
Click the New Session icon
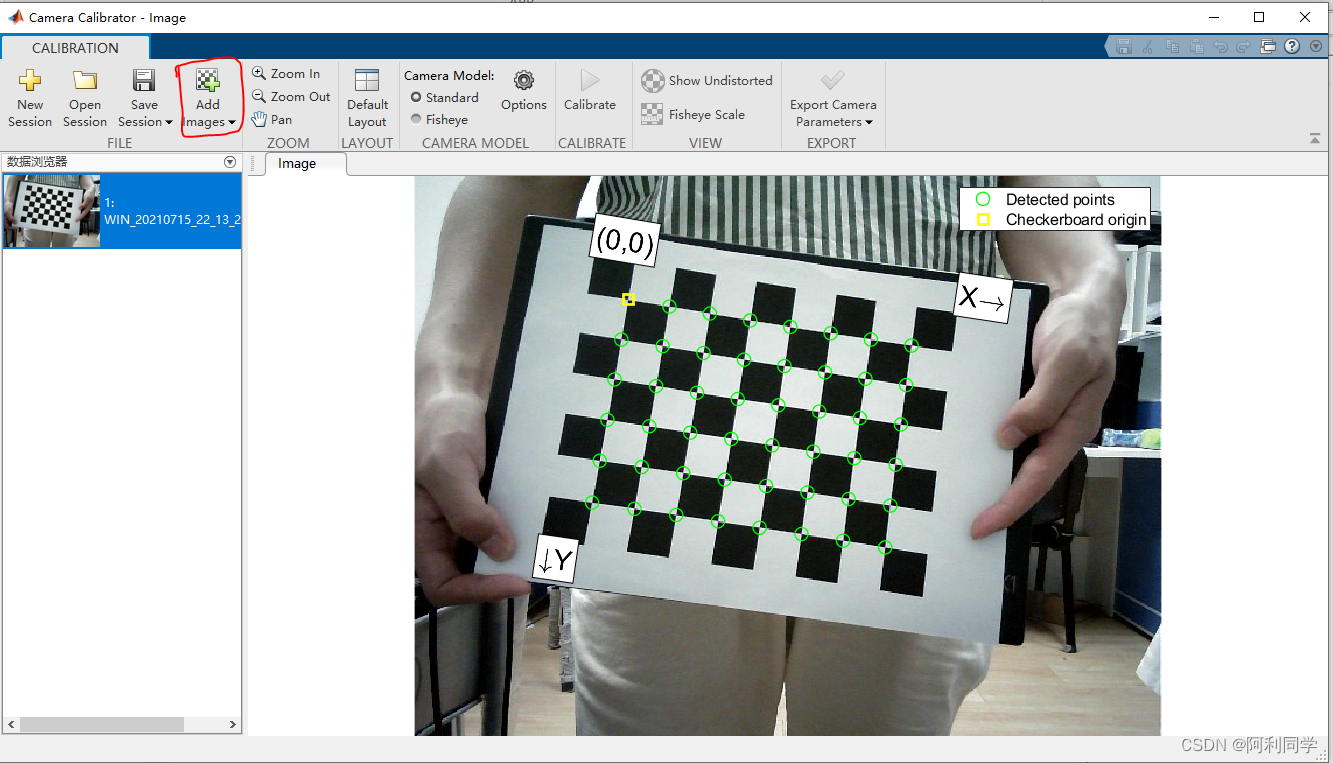coord(30,81)
